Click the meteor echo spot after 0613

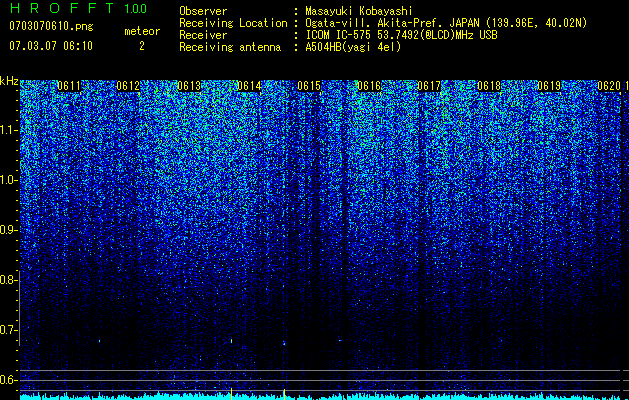click(x=231, y=341)
